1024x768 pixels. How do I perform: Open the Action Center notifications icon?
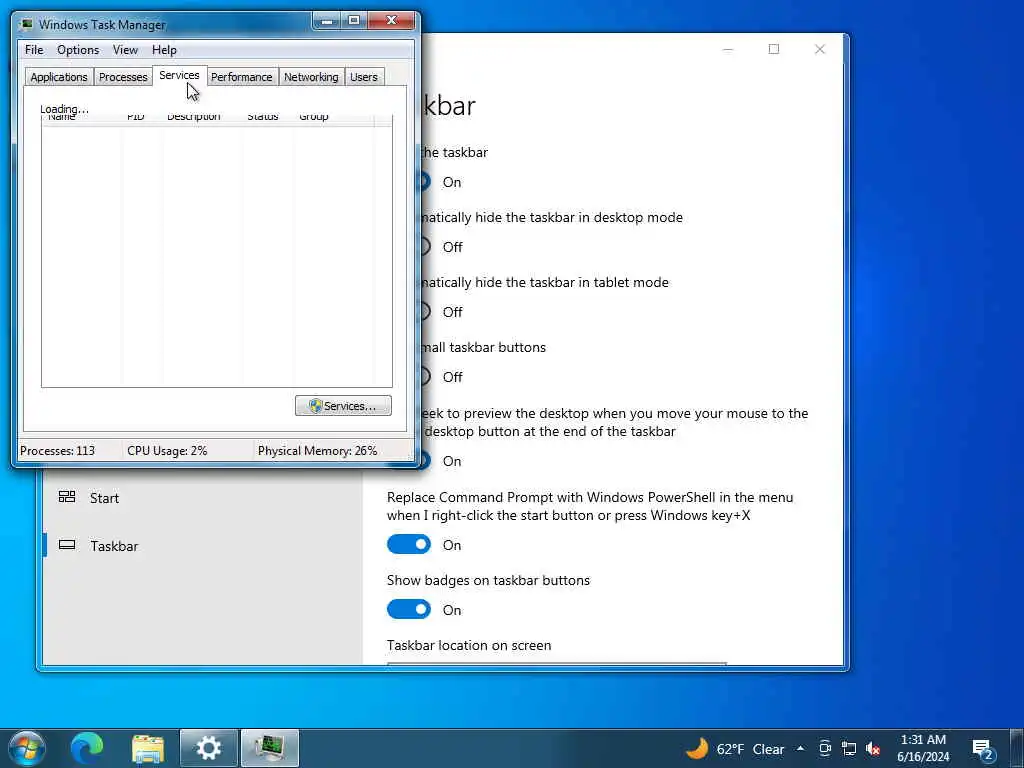[x=983, y=750]
